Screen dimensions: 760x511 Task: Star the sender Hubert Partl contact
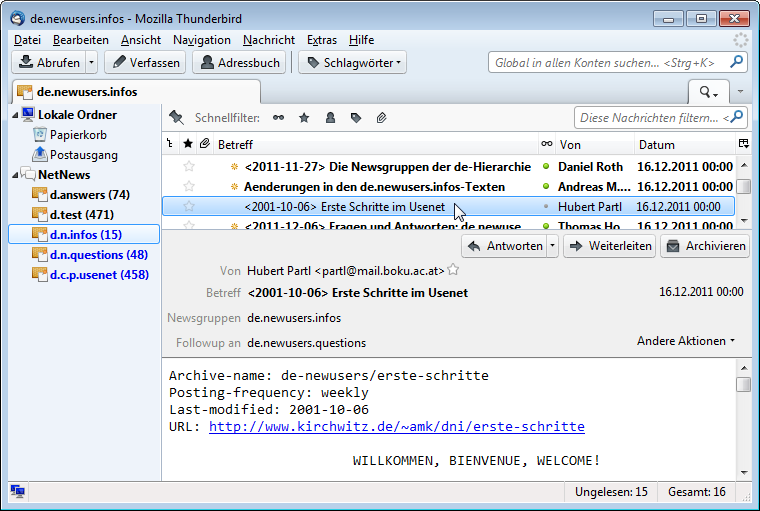point(454,270)
